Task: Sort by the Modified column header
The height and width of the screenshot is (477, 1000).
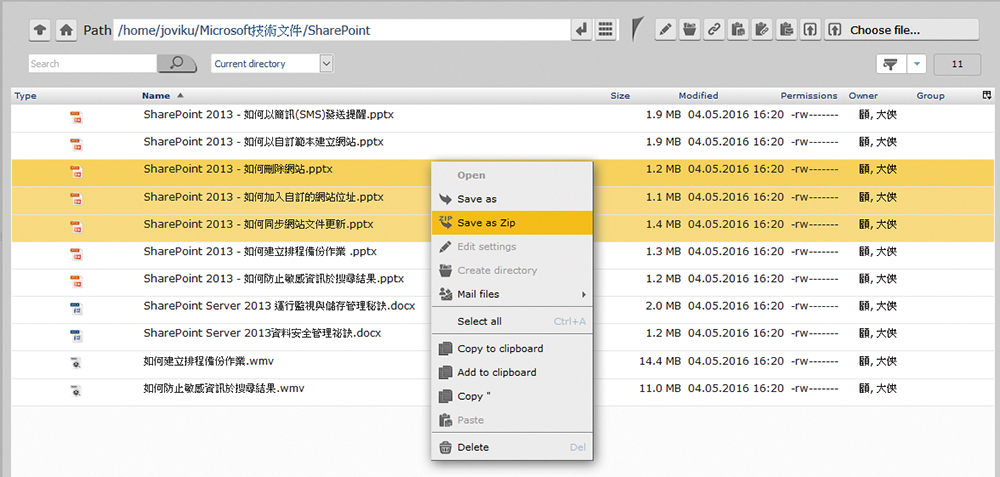Action: [698, 96]
